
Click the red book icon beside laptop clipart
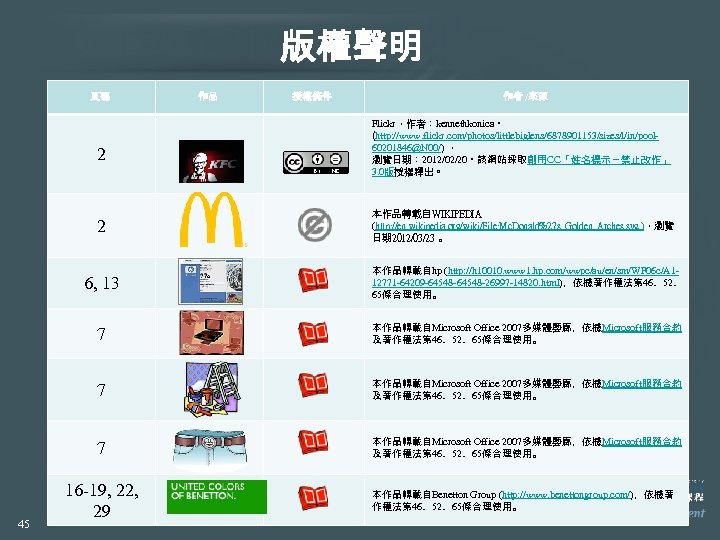coord(313,334)
